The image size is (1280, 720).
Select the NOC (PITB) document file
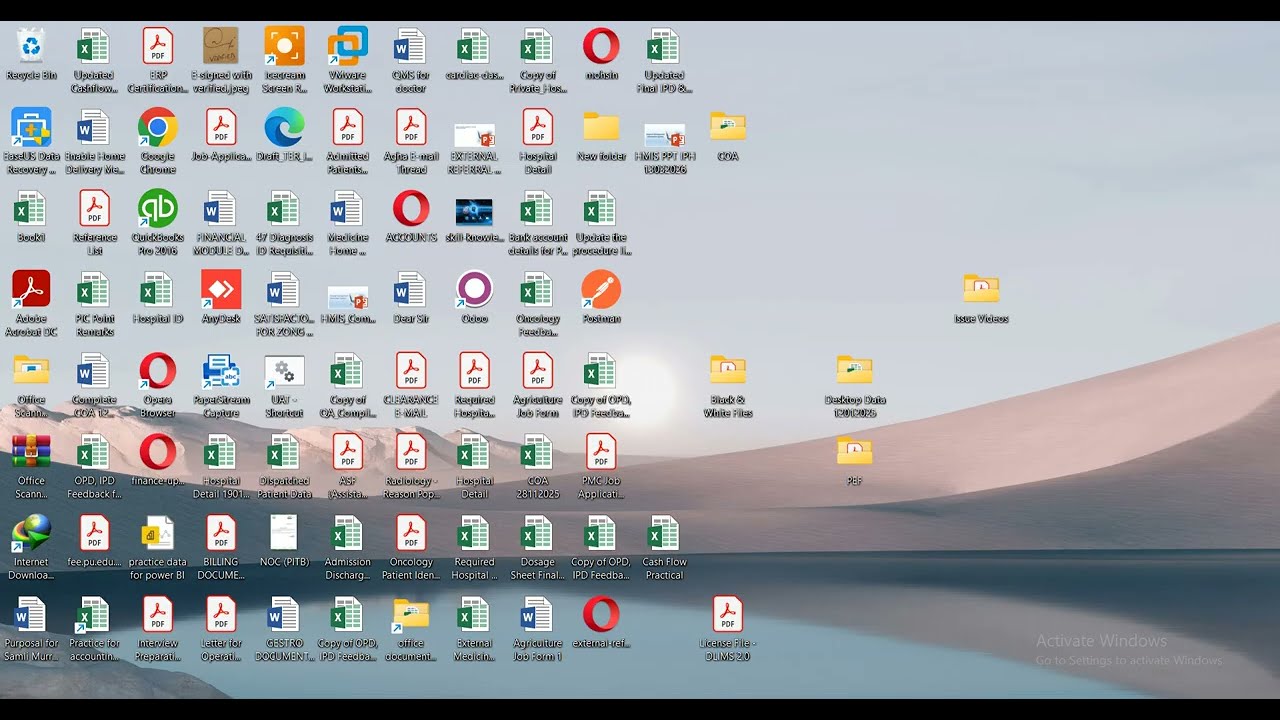click(284, 534)
